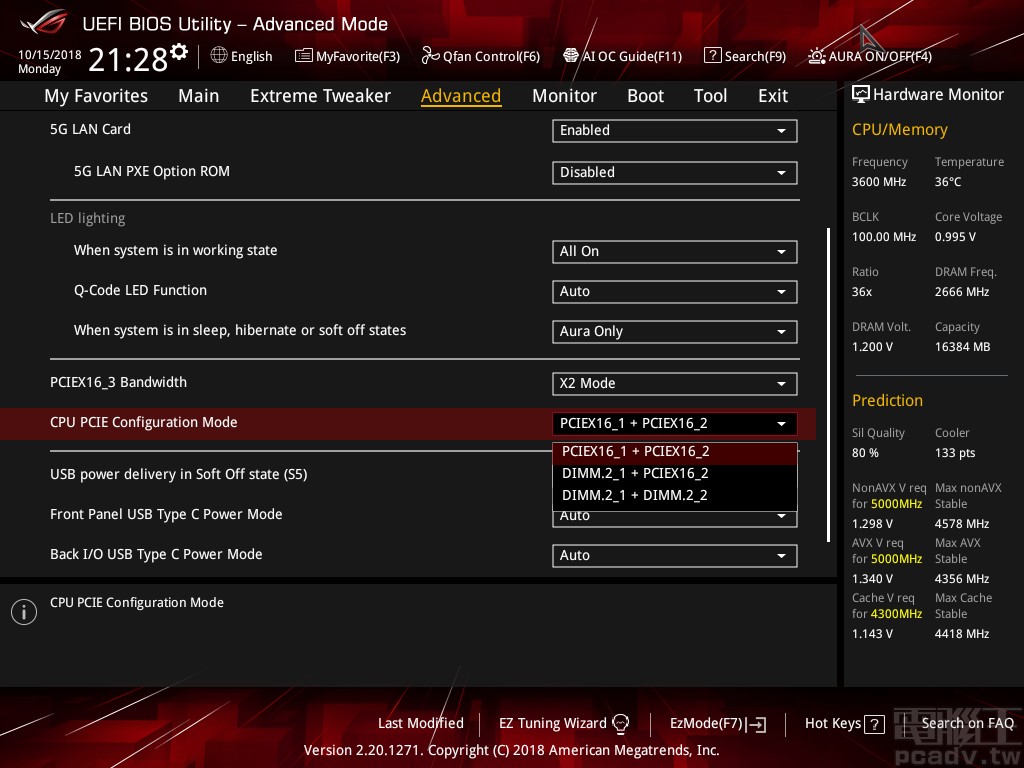Open the BIOS Search function

(745, 56)
